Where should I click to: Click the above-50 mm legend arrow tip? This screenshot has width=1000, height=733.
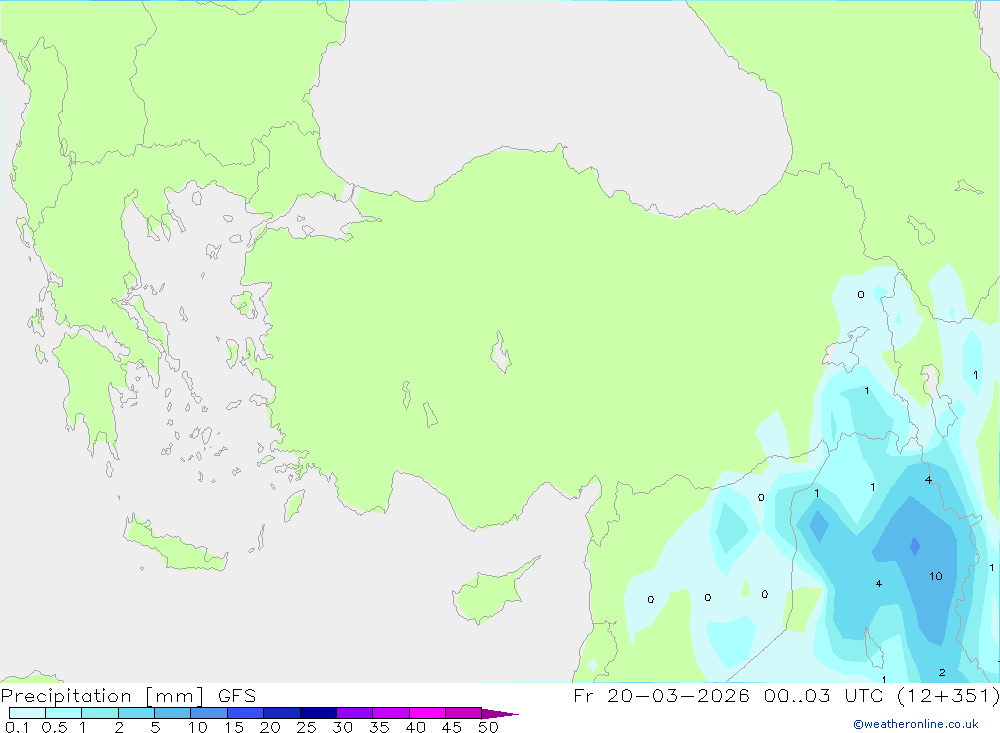point(500,713)
